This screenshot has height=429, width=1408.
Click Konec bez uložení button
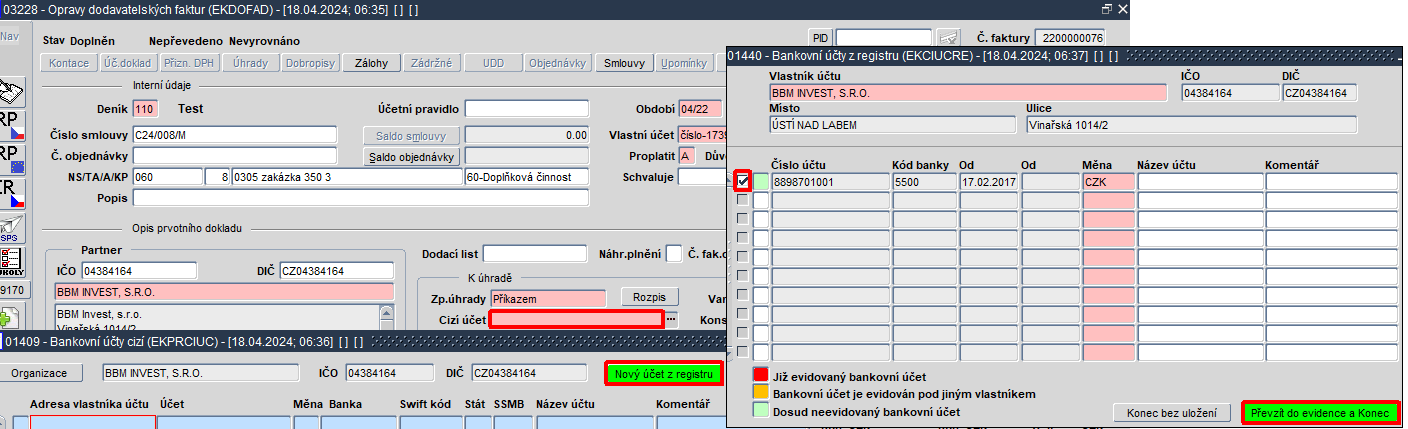tap(1173, 413)
